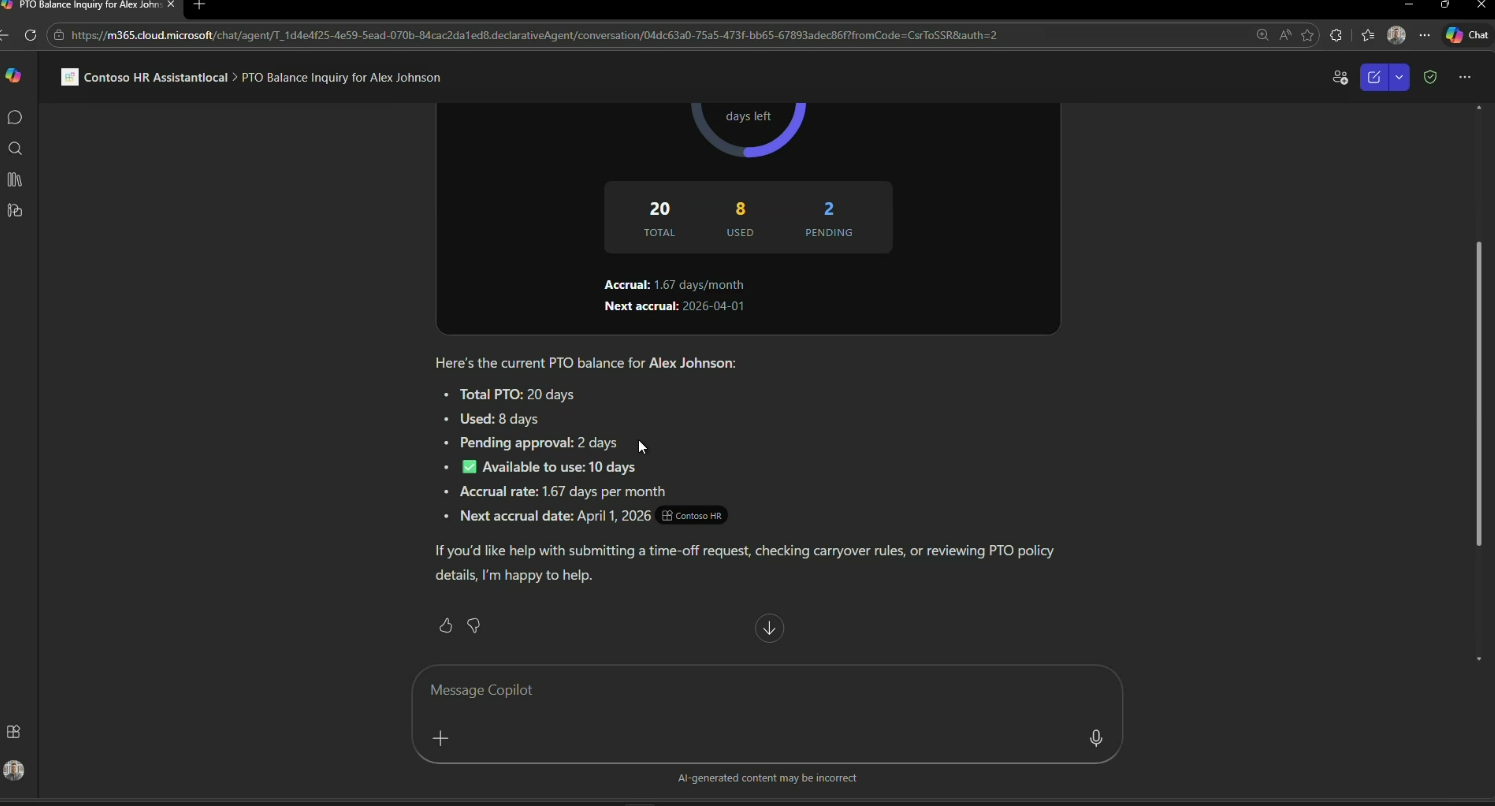Open the Copilot Chat button in browser toolbar

coord(1467,35)
